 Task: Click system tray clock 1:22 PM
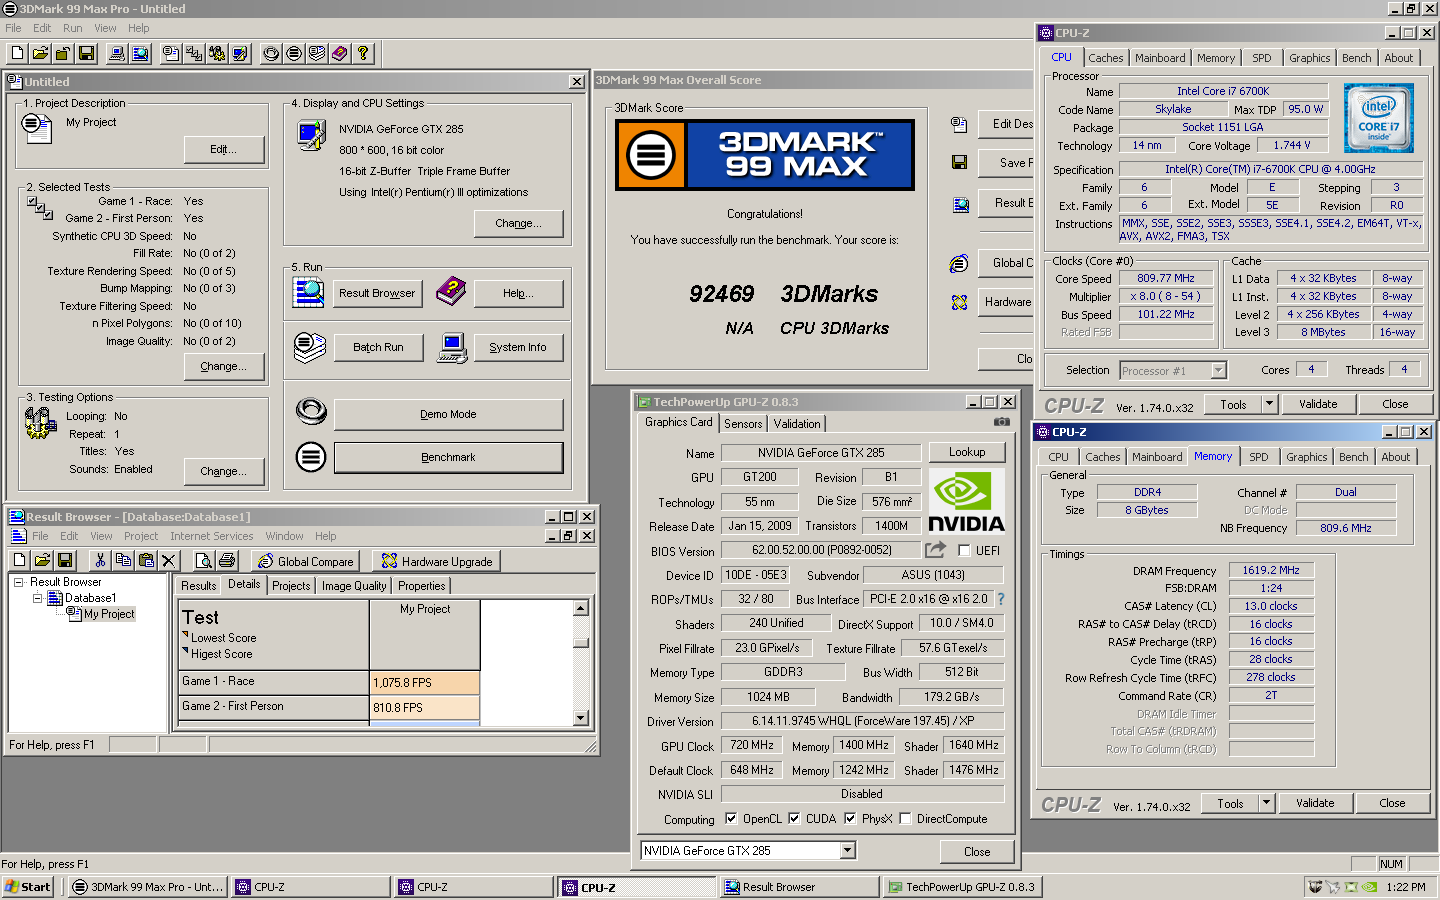pyautogui.click(x=1406, y=887)
